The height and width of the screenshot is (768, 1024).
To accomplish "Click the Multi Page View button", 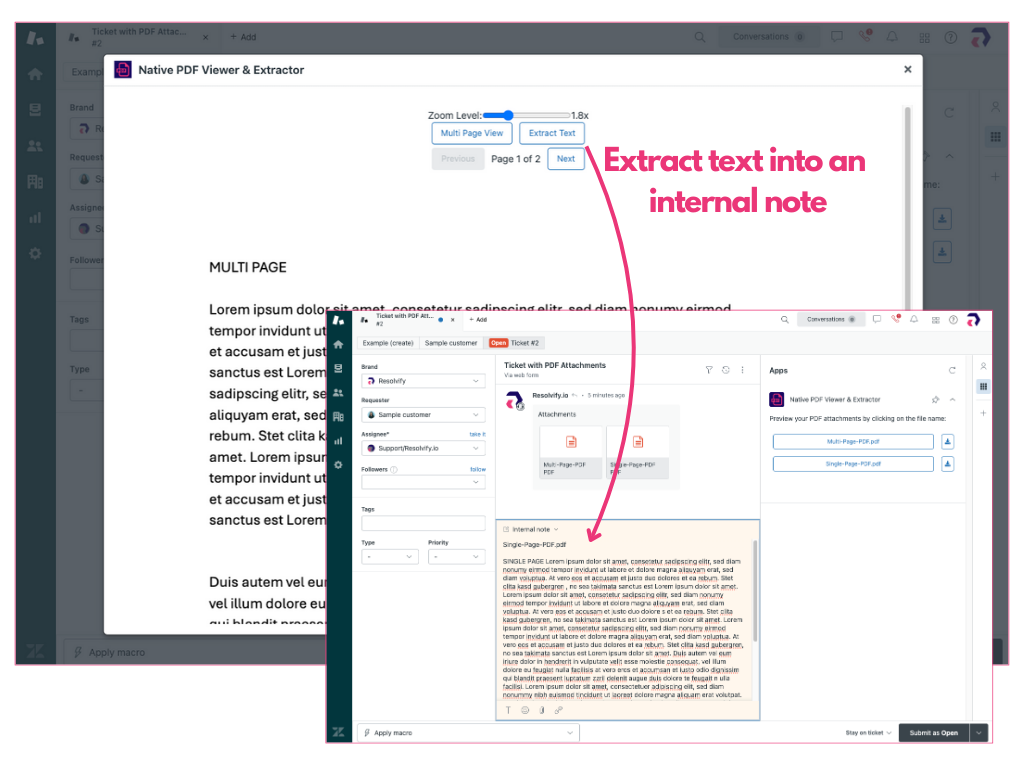I will [472, 133].
